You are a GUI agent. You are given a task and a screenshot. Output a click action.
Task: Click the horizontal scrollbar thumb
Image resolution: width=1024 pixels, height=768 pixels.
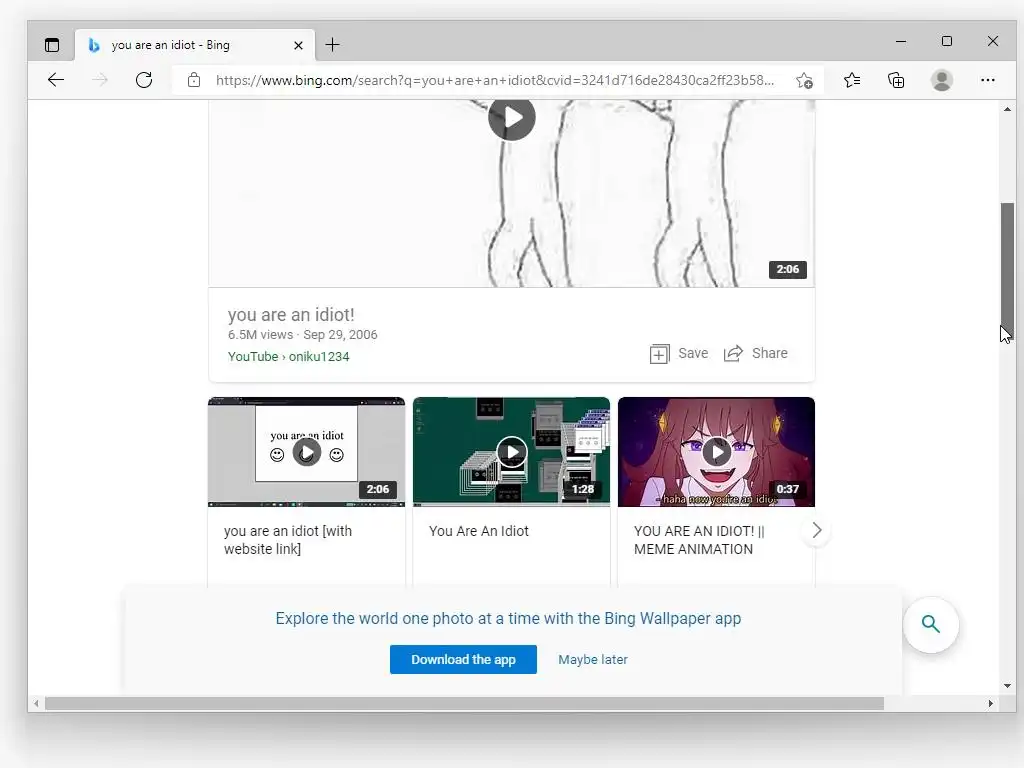(464, 703)
